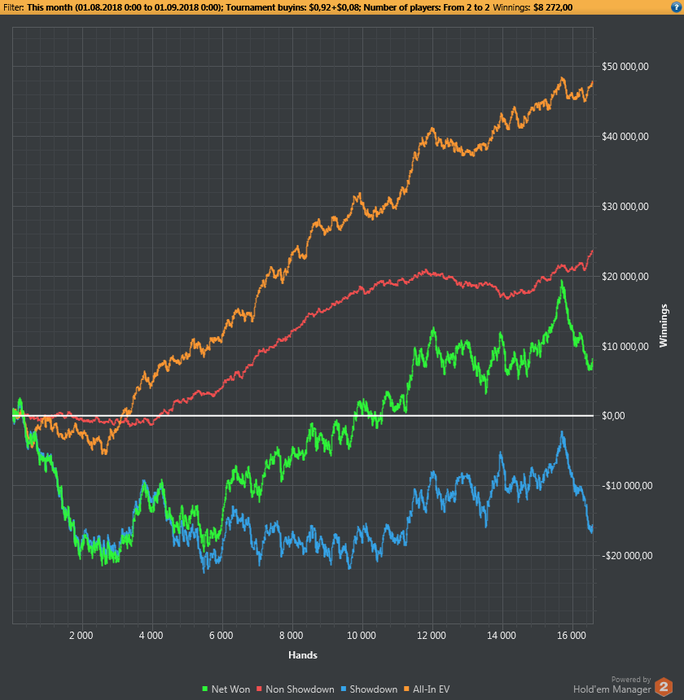Click the $50 000,00 axis label
684x700 pixels.
tap(625, 67)
